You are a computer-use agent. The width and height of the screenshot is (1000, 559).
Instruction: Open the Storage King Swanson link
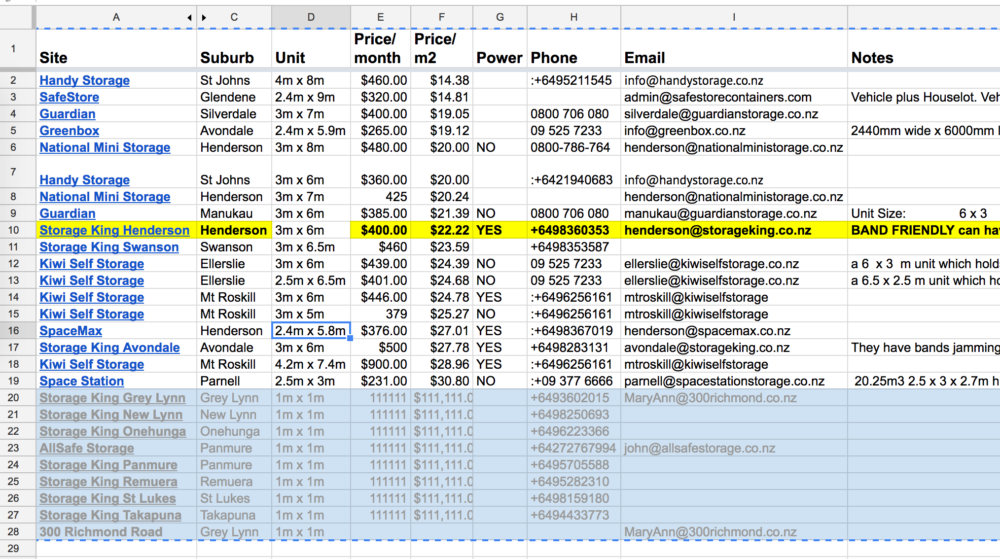pyautogui.click(x=109, y=247)
